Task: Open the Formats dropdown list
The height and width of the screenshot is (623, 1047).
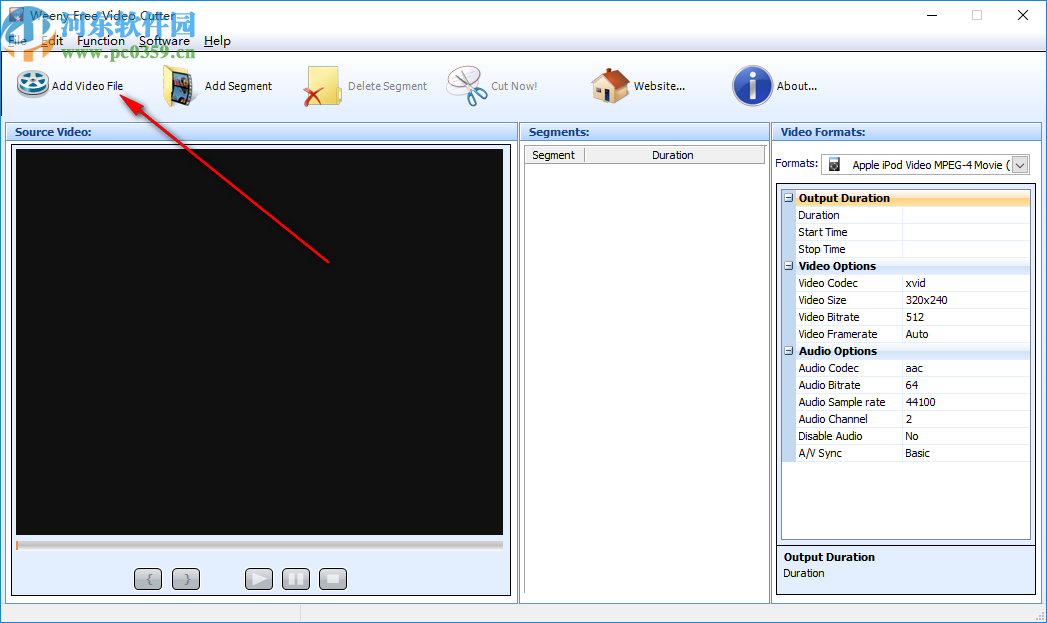Action: coord(1019,164)
